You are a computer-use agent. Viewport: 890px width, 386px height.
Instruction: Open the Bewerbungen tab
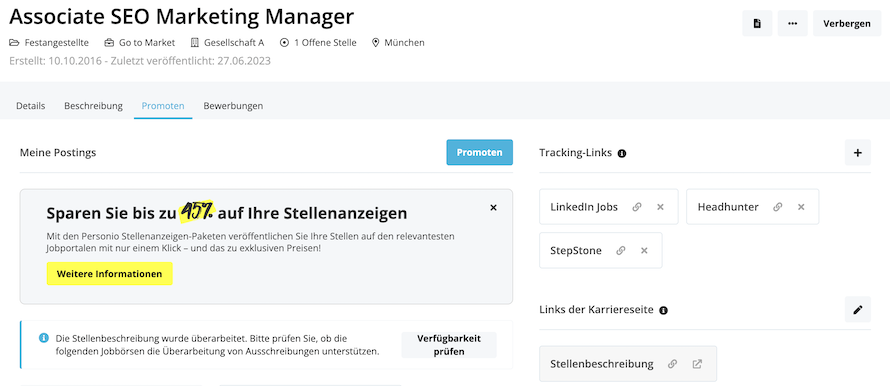coord(233,106)
